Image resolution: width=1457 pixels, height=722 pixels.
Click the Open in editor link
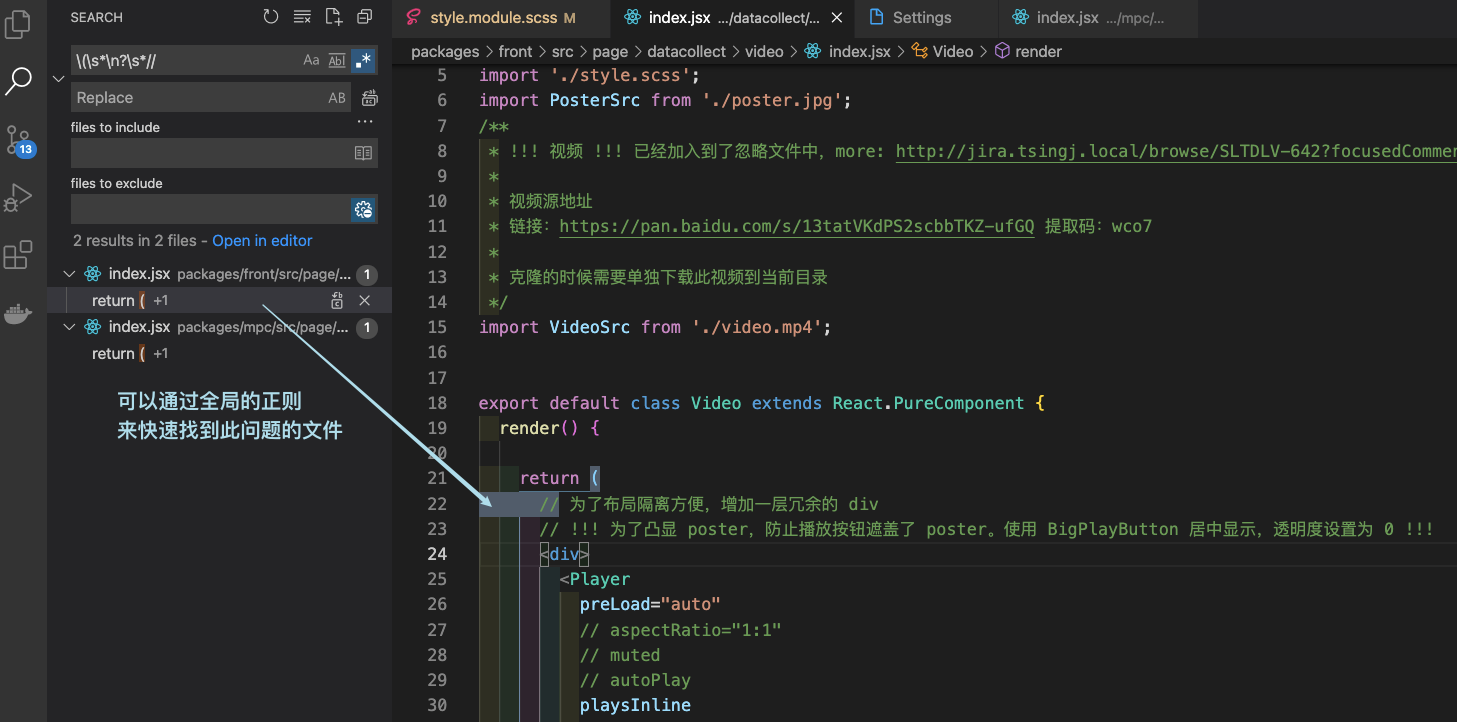click(x=262, y=241)
